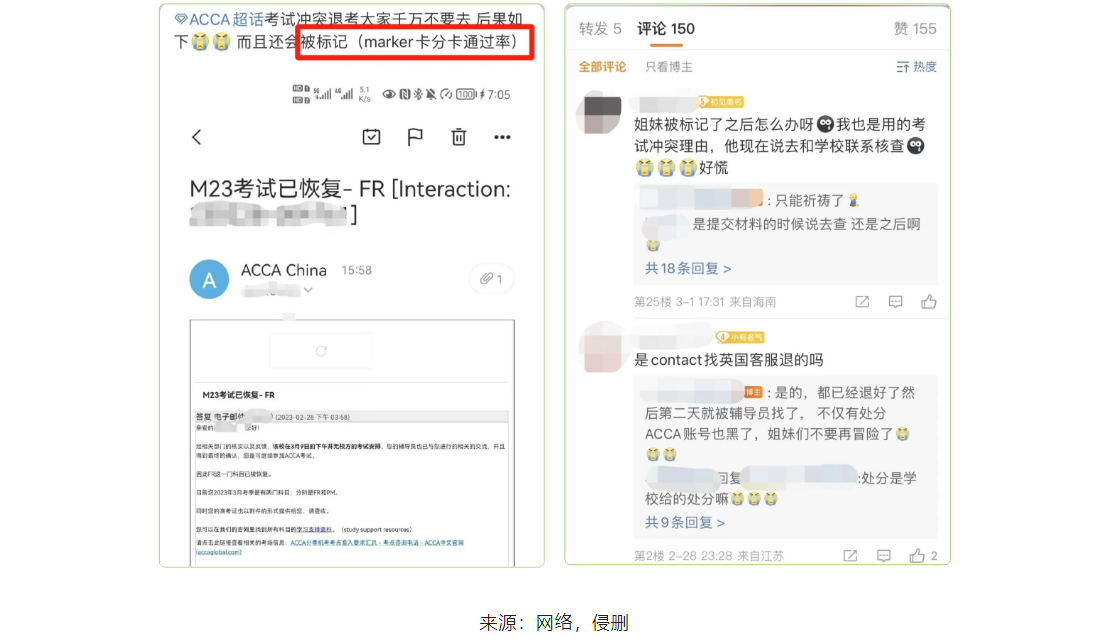Tap the 来源：网络，侵删 caption
The height and width of the screenshot is (639, 1100).
554,622
